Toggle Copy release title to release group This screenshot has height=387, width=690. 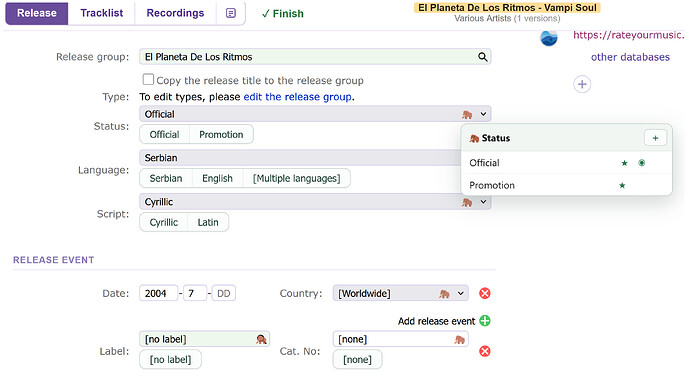[148, 79]
